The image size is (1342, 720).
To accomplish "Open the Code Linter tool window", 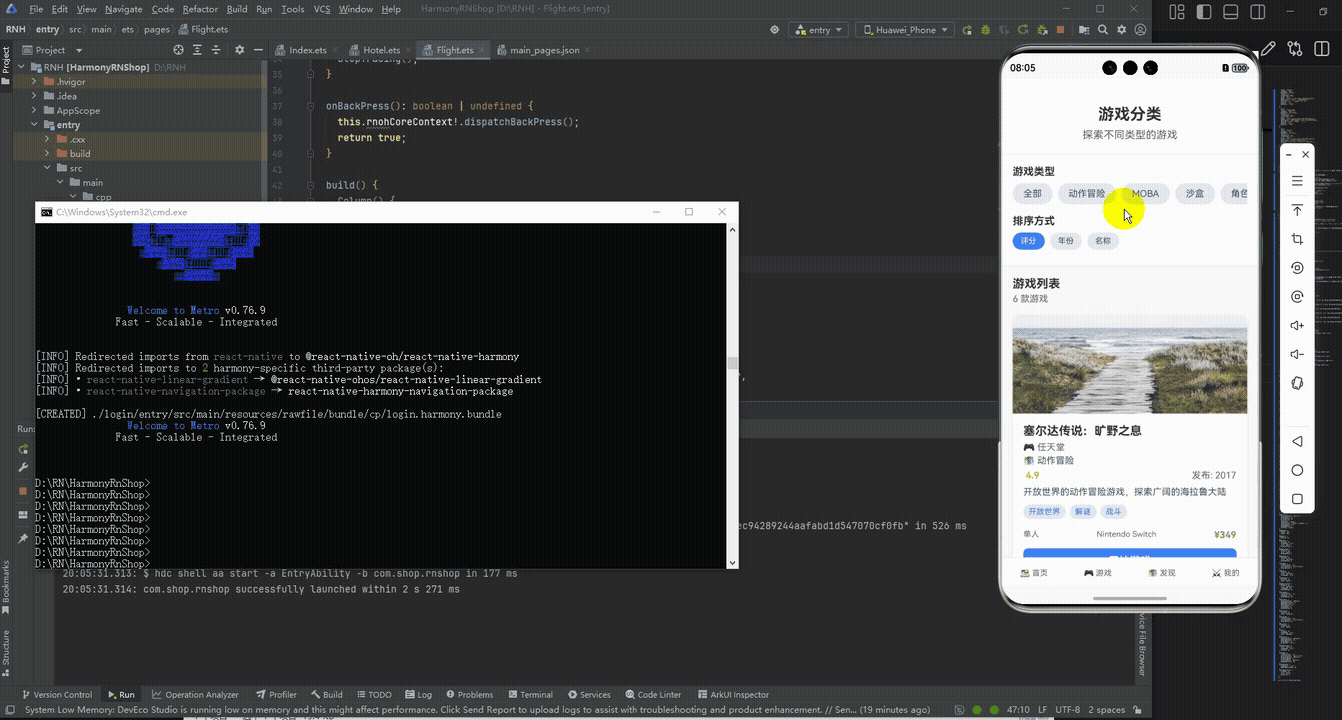I will 653,694.
